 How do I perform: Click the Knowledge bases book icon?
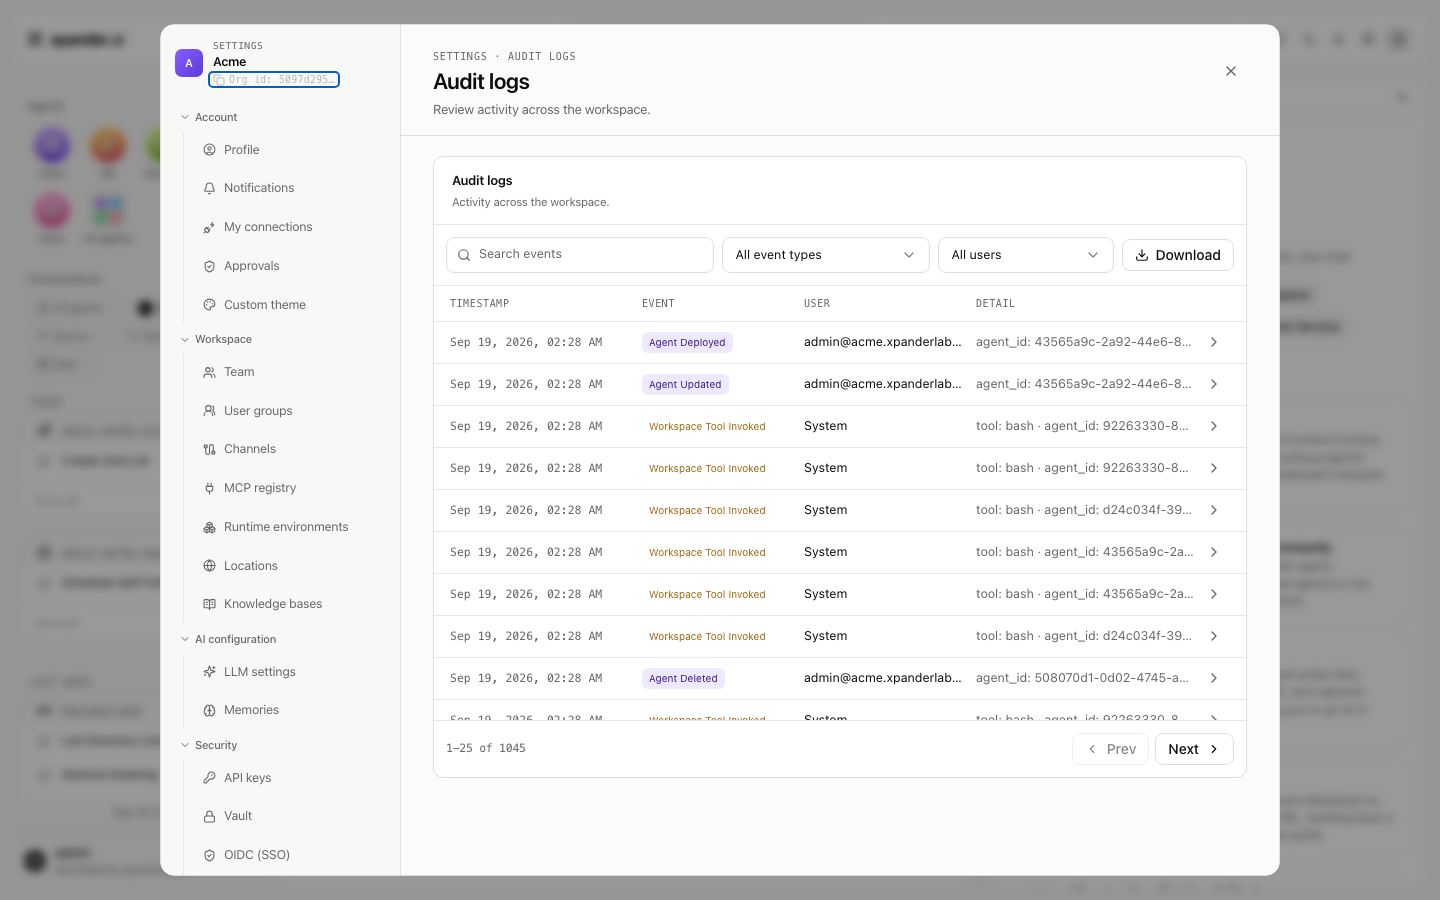tap(210, 604)
